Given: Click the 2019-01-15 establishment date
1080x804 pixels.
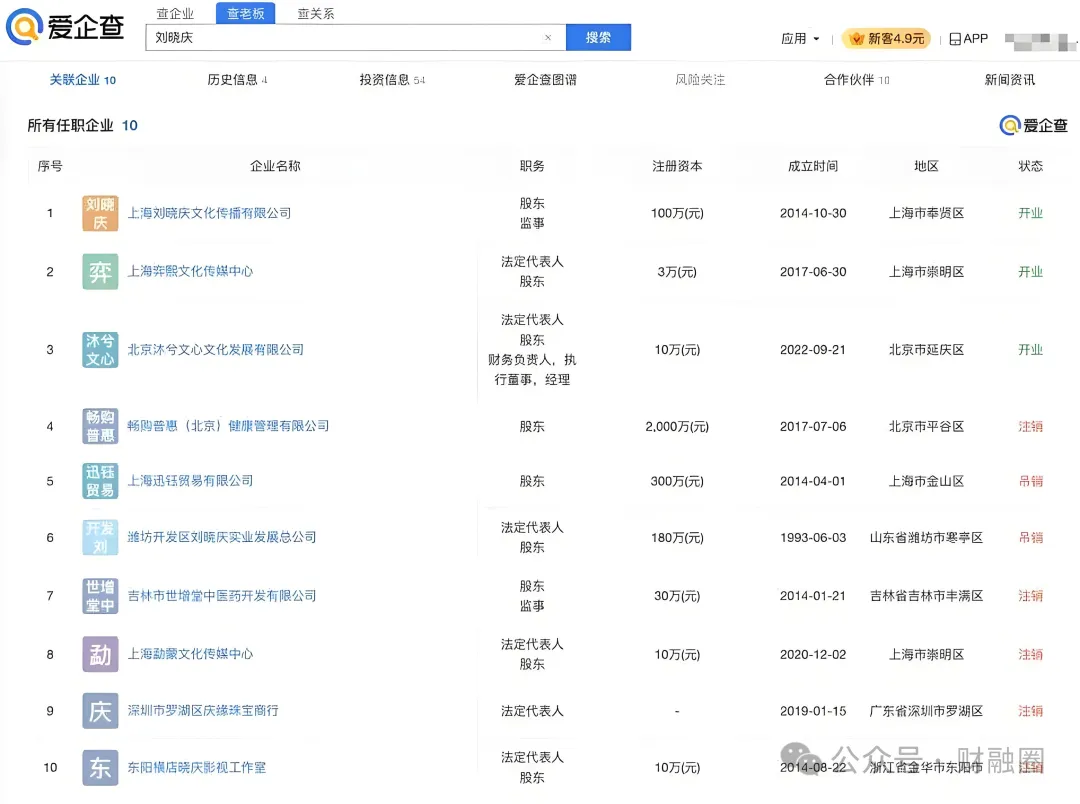Looking at the screenshot, I should pos(813,711).
